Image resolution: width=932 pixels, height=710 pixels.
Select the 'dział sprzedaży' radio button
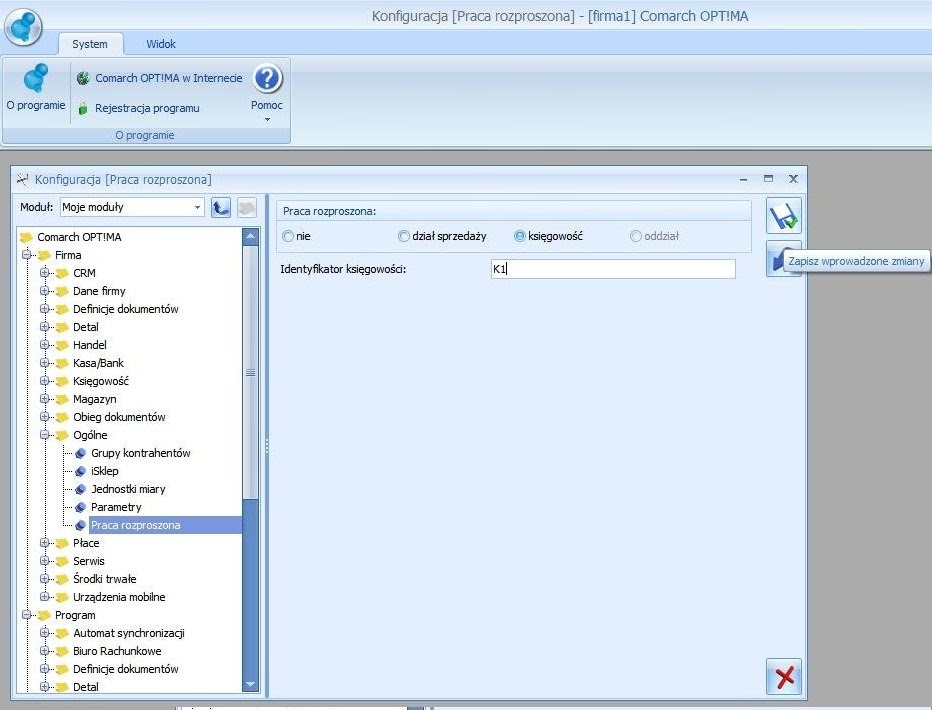(404, 236)
